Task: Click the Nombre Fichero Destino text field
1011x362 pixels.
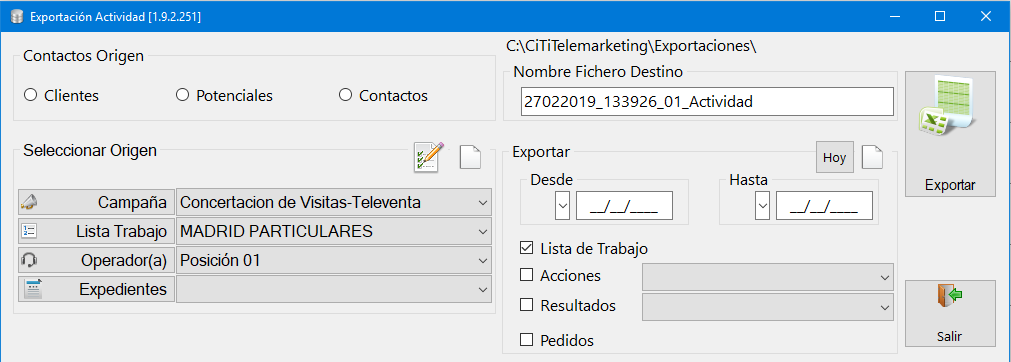Action: point(707,102)
